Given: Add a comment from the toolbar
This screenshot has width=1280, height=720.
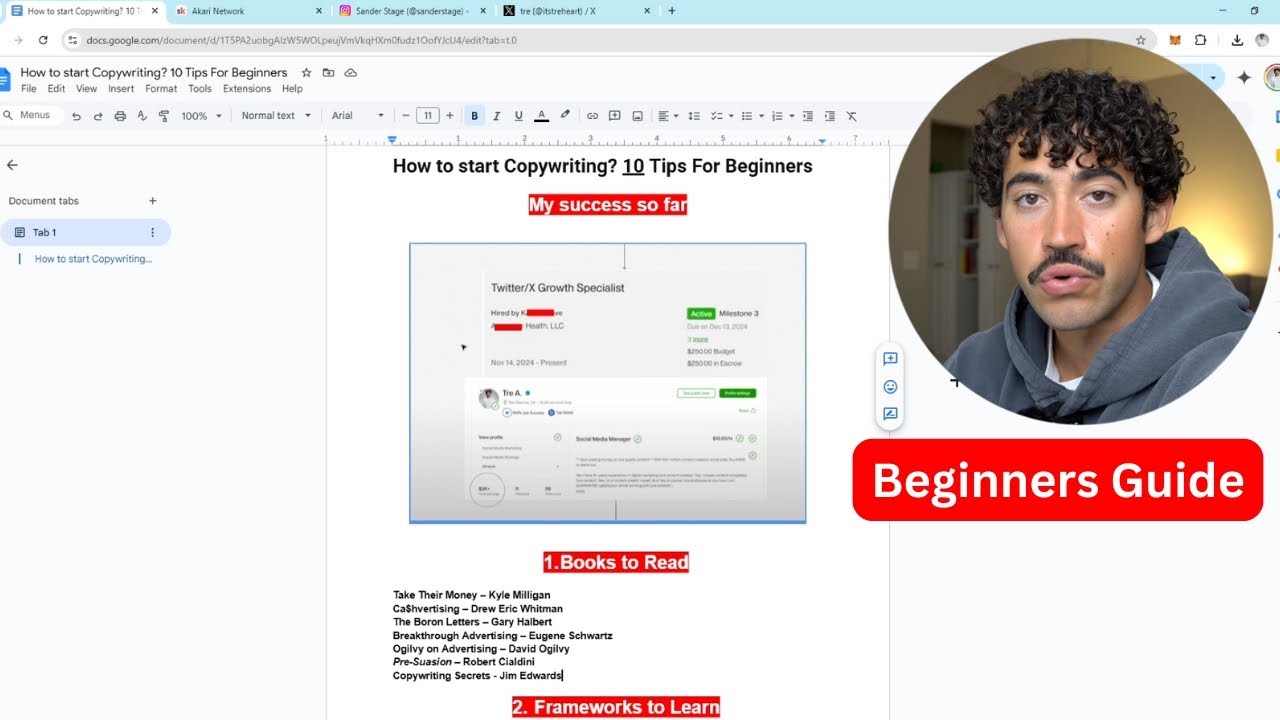Looking at the screenshot, I should coord(615,116).
